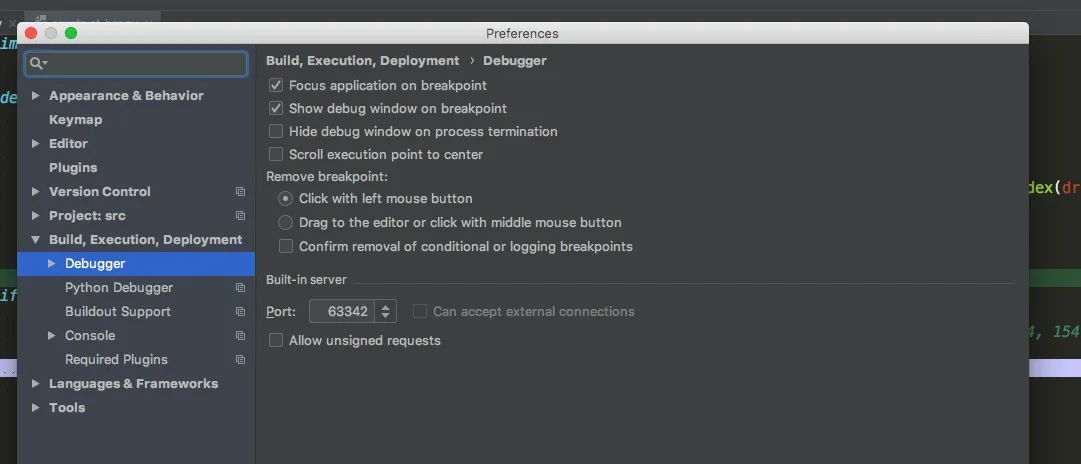Click project-level icon beside Console

coord(240,335)
